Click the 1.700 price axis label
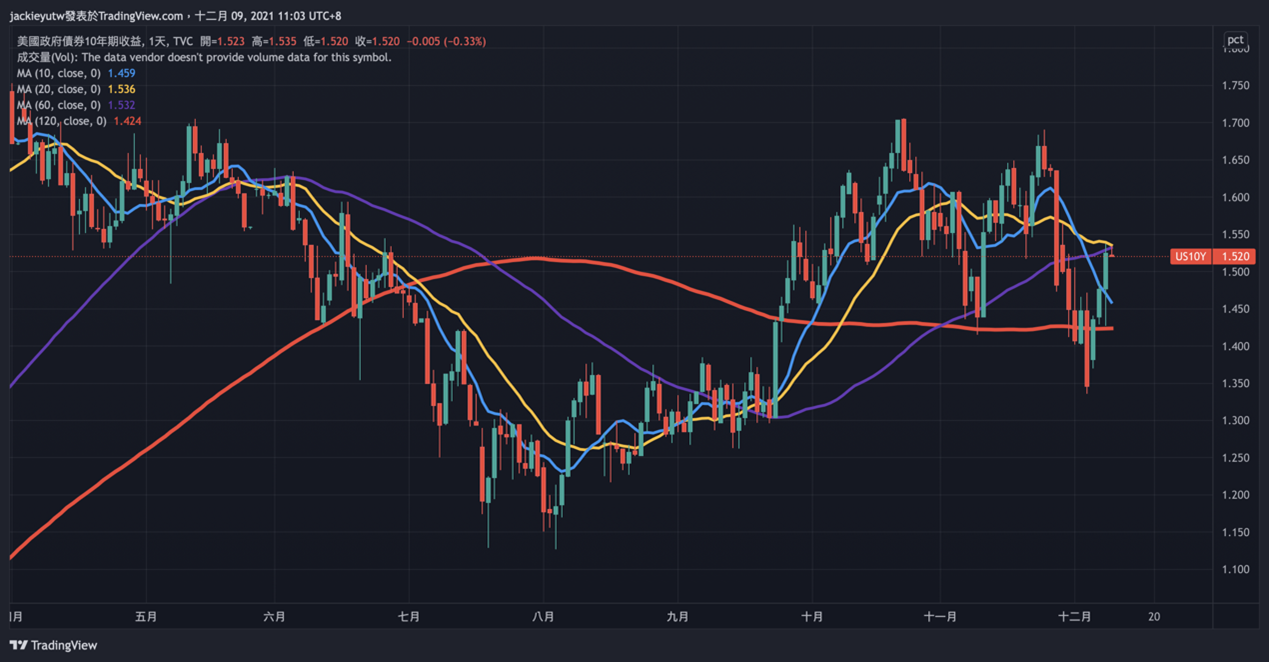The width and height of the screenshot is (1269, 662). tap(1235, 123)
